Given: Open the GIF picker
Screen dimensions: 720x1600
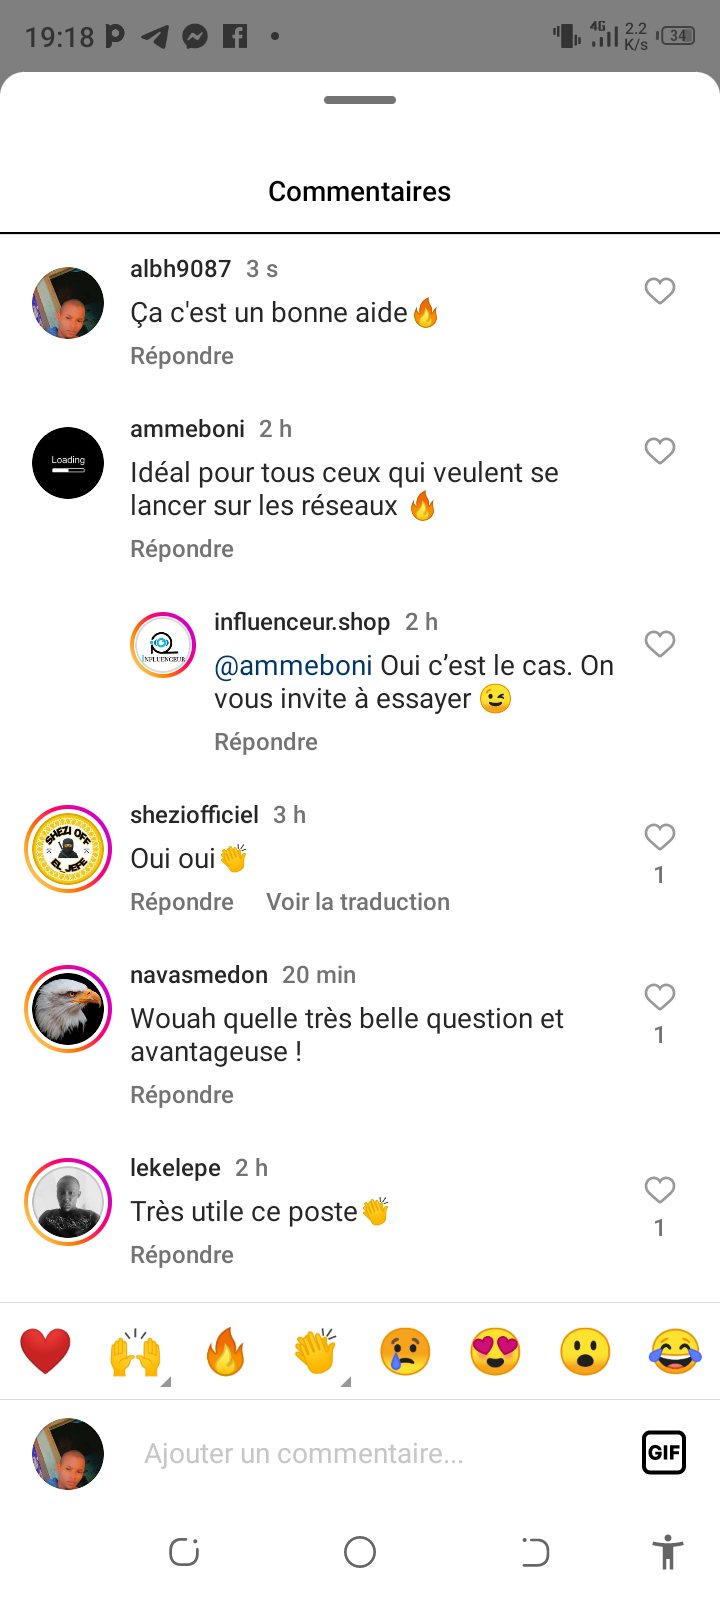Looking at the screenshot, I should tap(664, 1452).
